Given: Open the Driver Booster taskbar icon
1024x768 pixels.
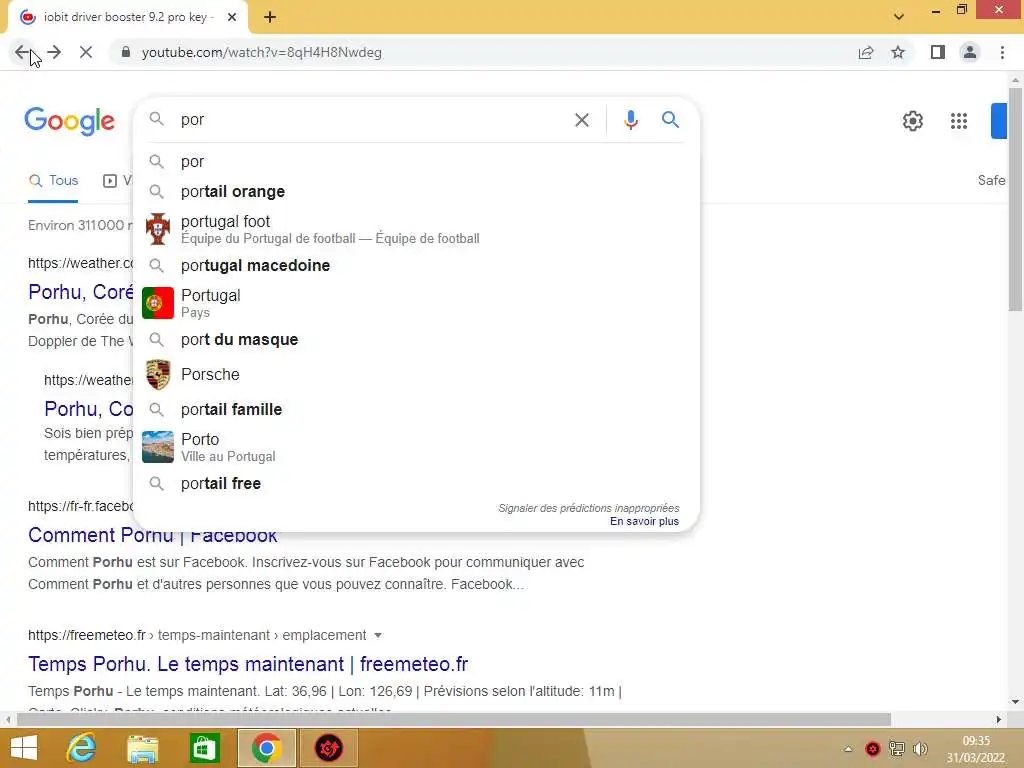Looking at the screenshot, I should 328,748.
